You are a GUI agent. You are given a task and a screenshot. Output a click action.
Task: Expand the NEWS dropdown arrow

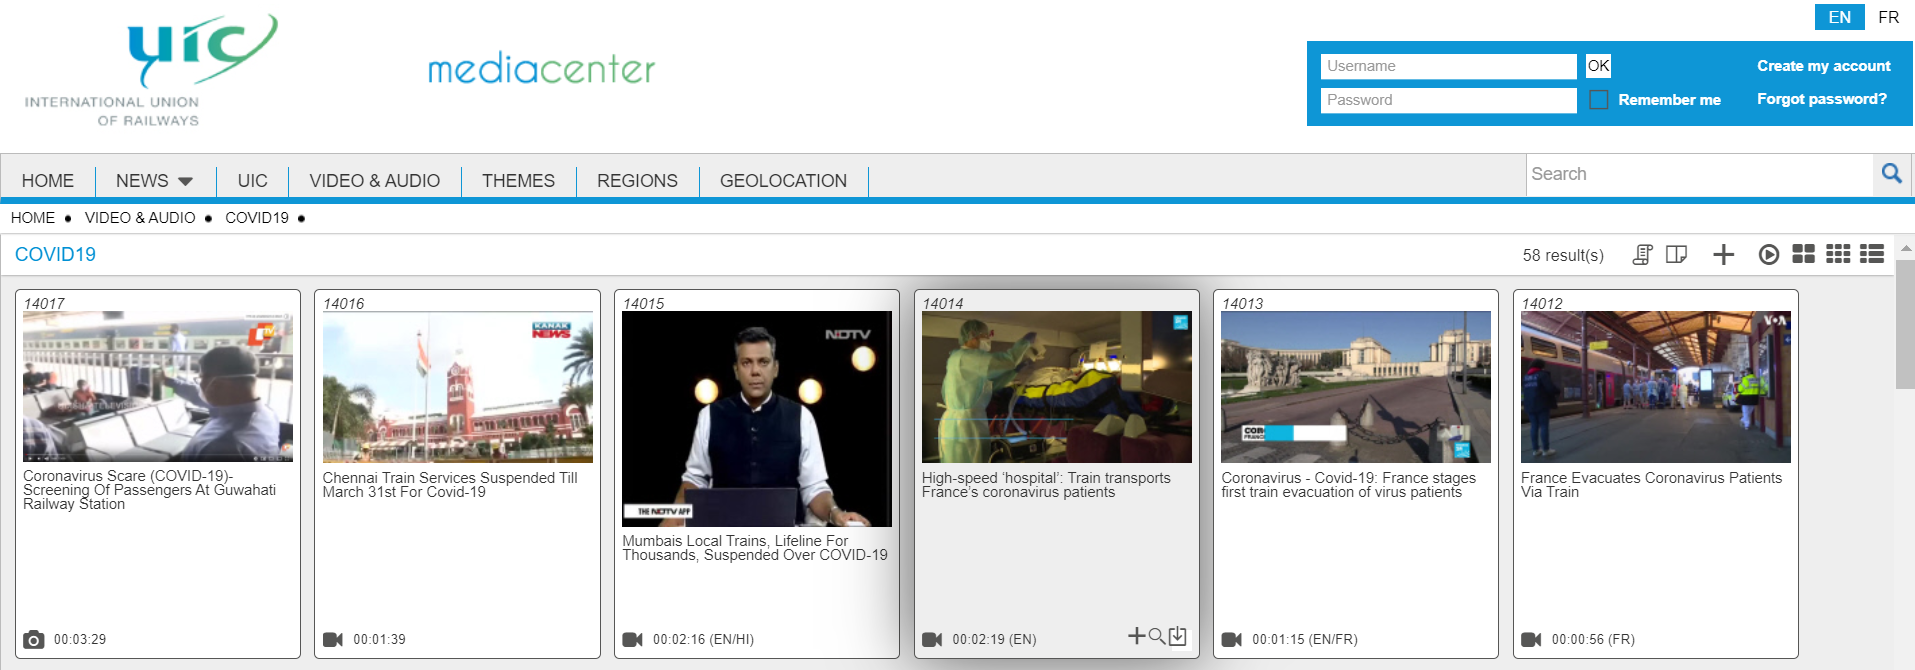tap(185, 181)
